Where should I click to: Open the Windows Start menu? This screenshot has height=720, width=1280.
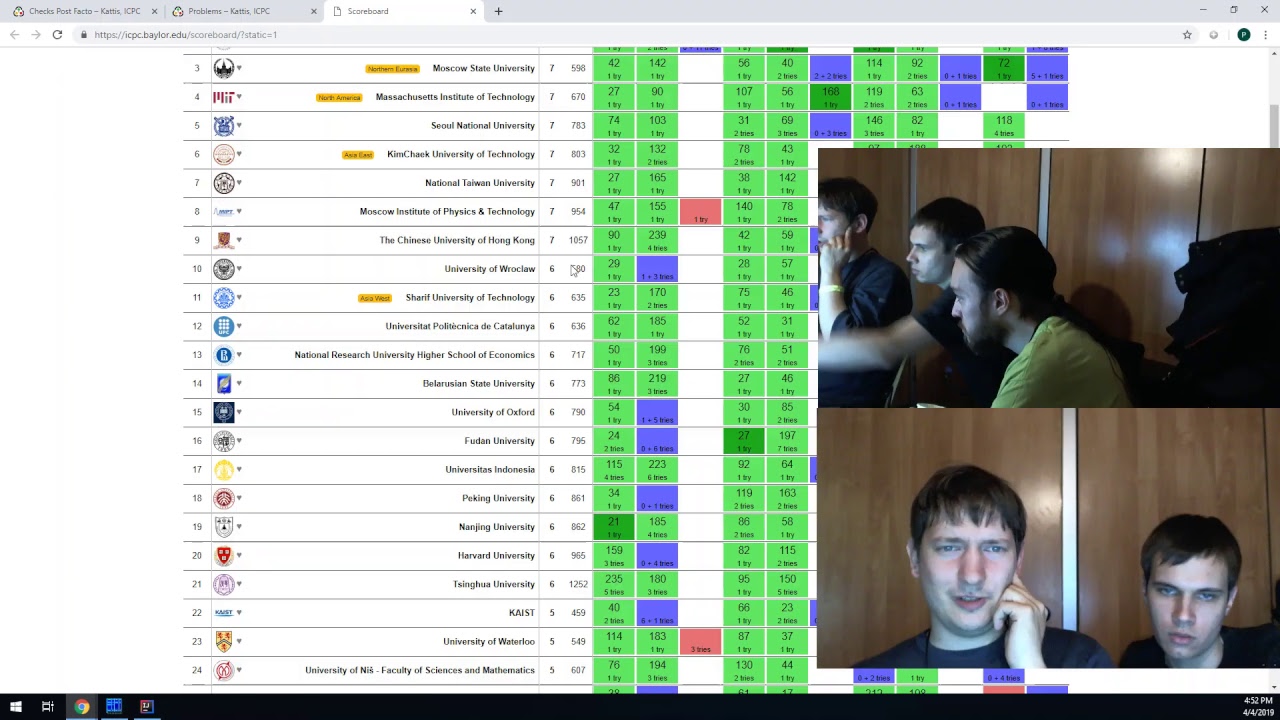tap(15, 707)
